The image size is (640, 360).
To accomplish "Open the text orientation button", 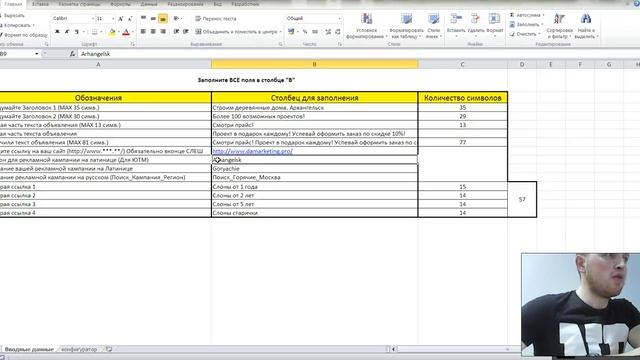I will (x=176, y=18).
